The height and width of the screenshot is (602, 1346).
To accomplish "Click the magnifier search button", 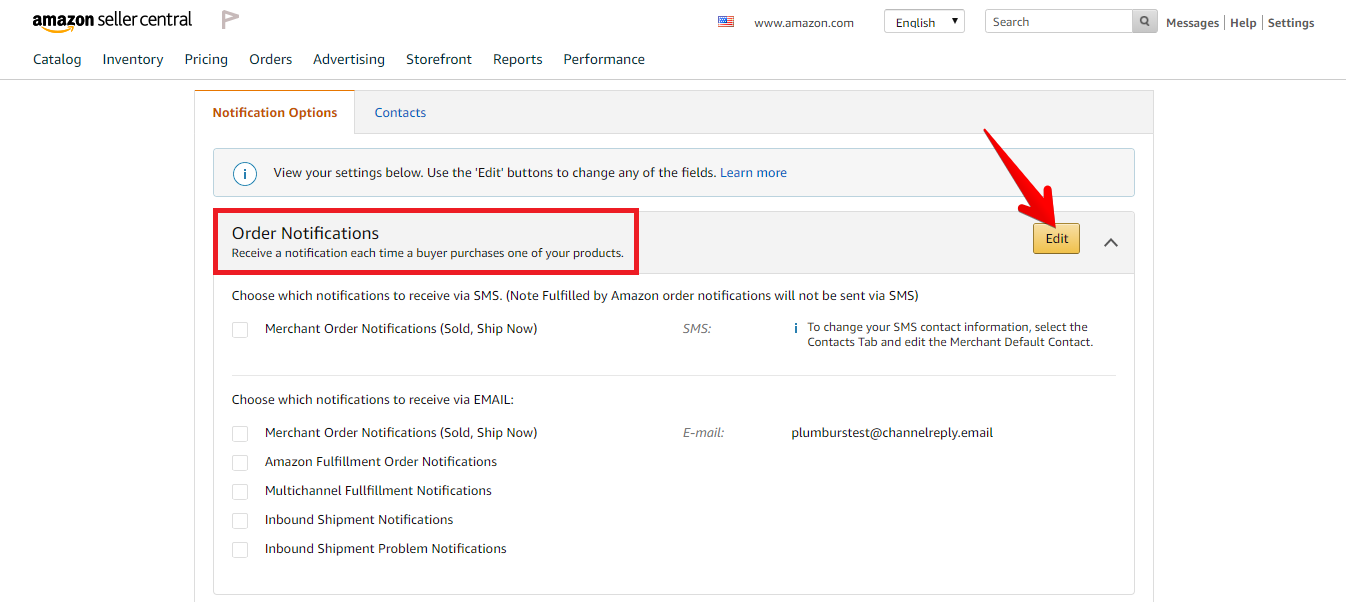I will pos(1145,22).
